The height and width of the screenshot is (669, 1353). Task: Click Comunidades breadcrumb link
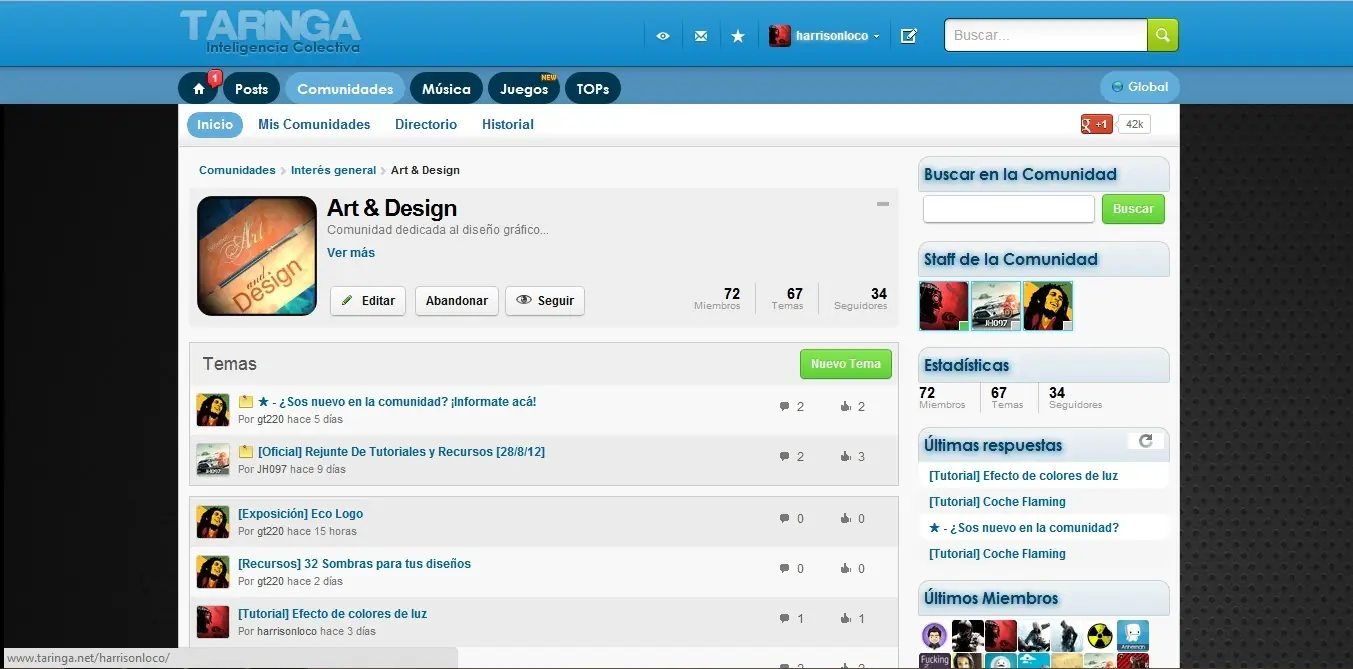click(237, 170)
